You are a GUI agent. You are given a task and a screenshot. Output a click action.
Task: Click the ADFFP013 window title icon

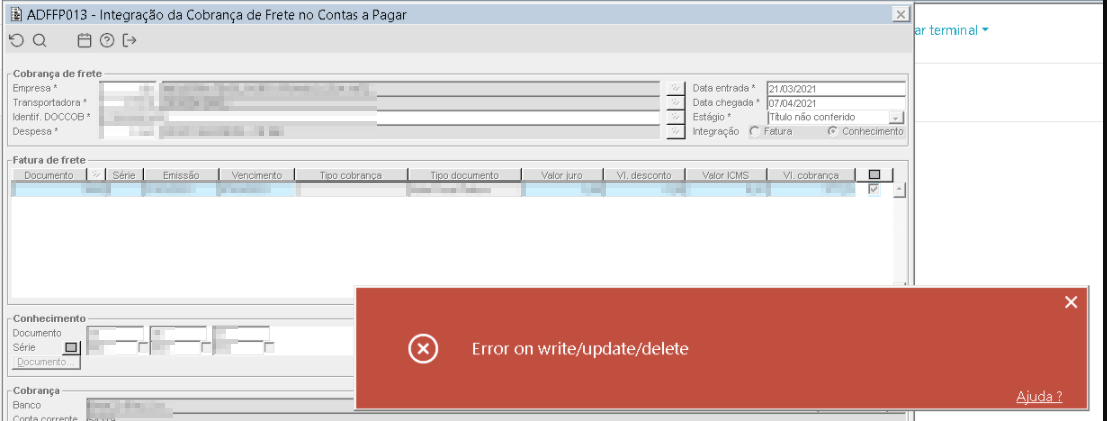[16, 14]
